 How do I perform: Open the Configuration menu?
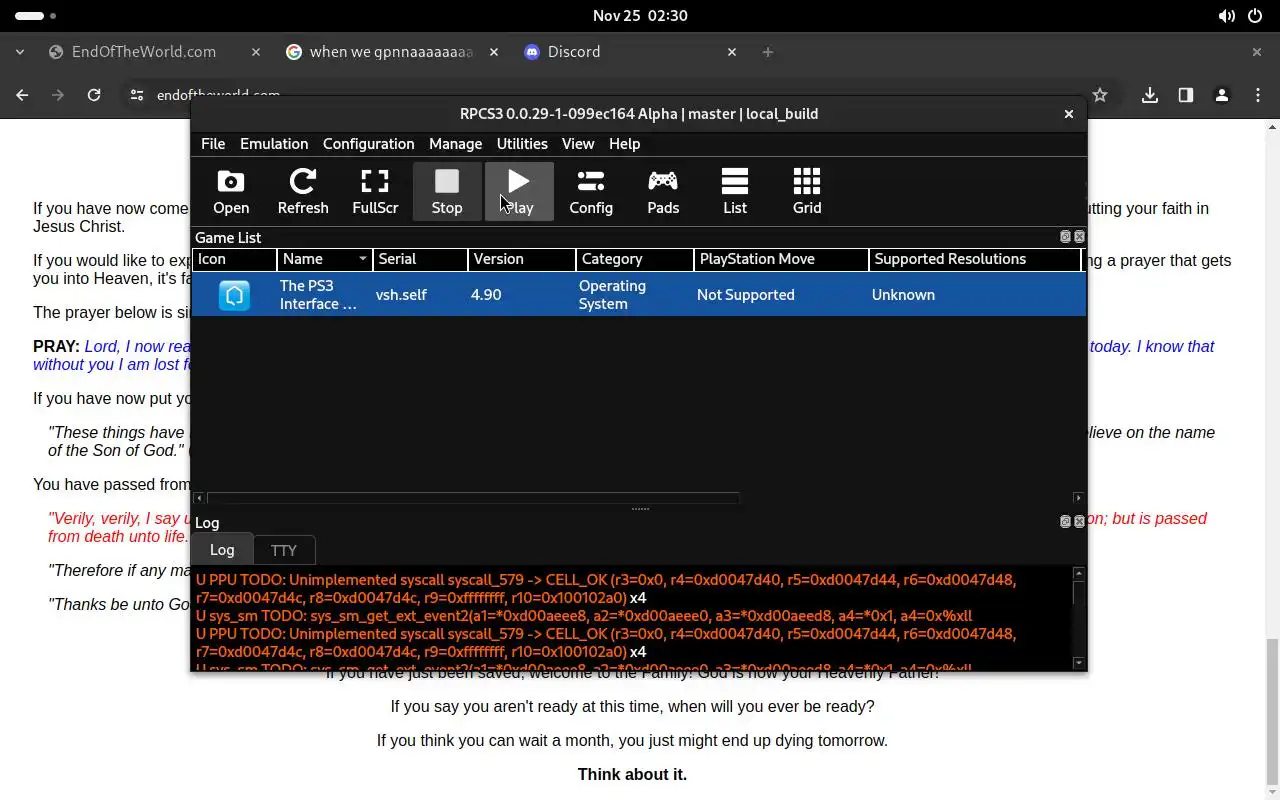(368, 144)
